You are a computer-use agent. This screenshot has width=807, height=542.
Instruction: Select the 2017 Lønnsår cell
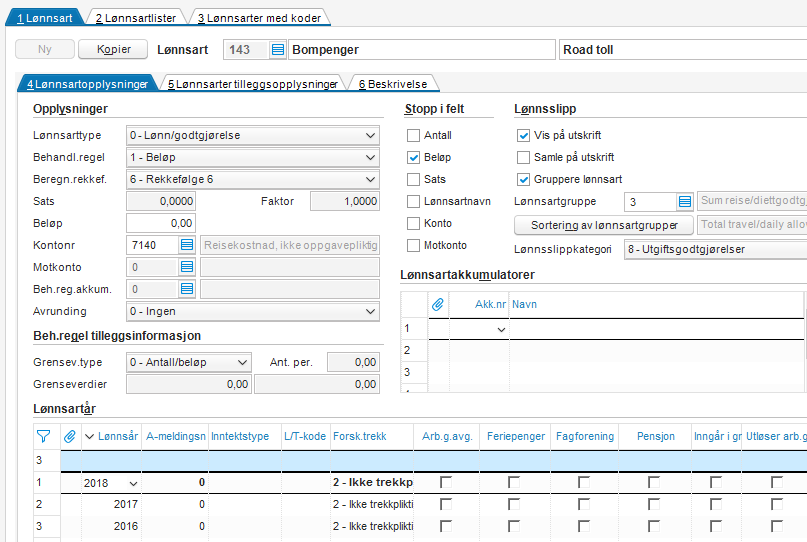click(x=111, y=504)
